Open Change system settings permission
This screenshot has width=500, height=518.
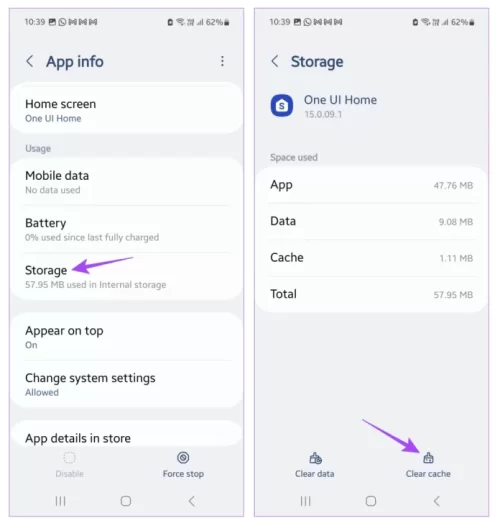[x=127, y=384]
